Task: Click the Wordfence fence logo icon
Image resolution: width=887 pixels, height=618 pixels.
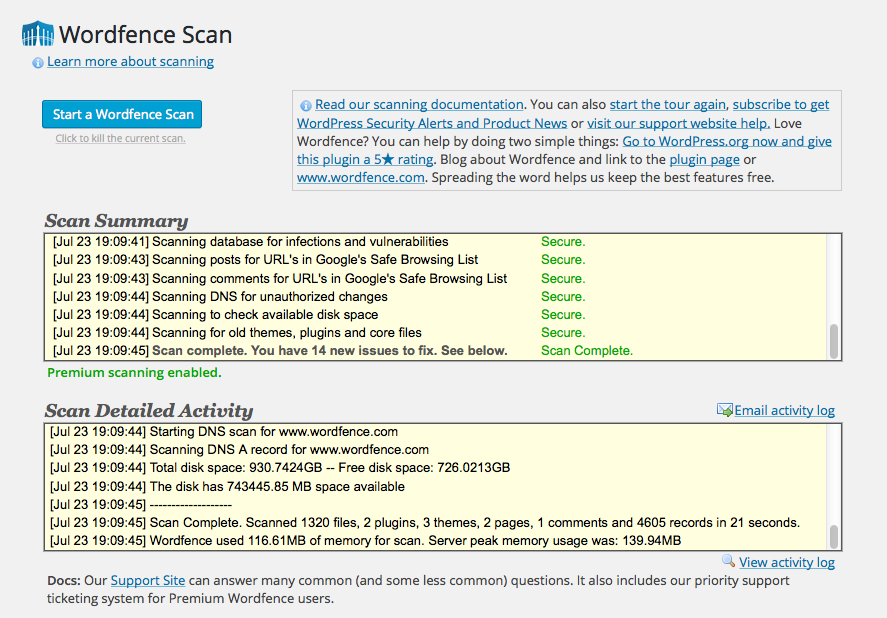Action: pos(38,34)
